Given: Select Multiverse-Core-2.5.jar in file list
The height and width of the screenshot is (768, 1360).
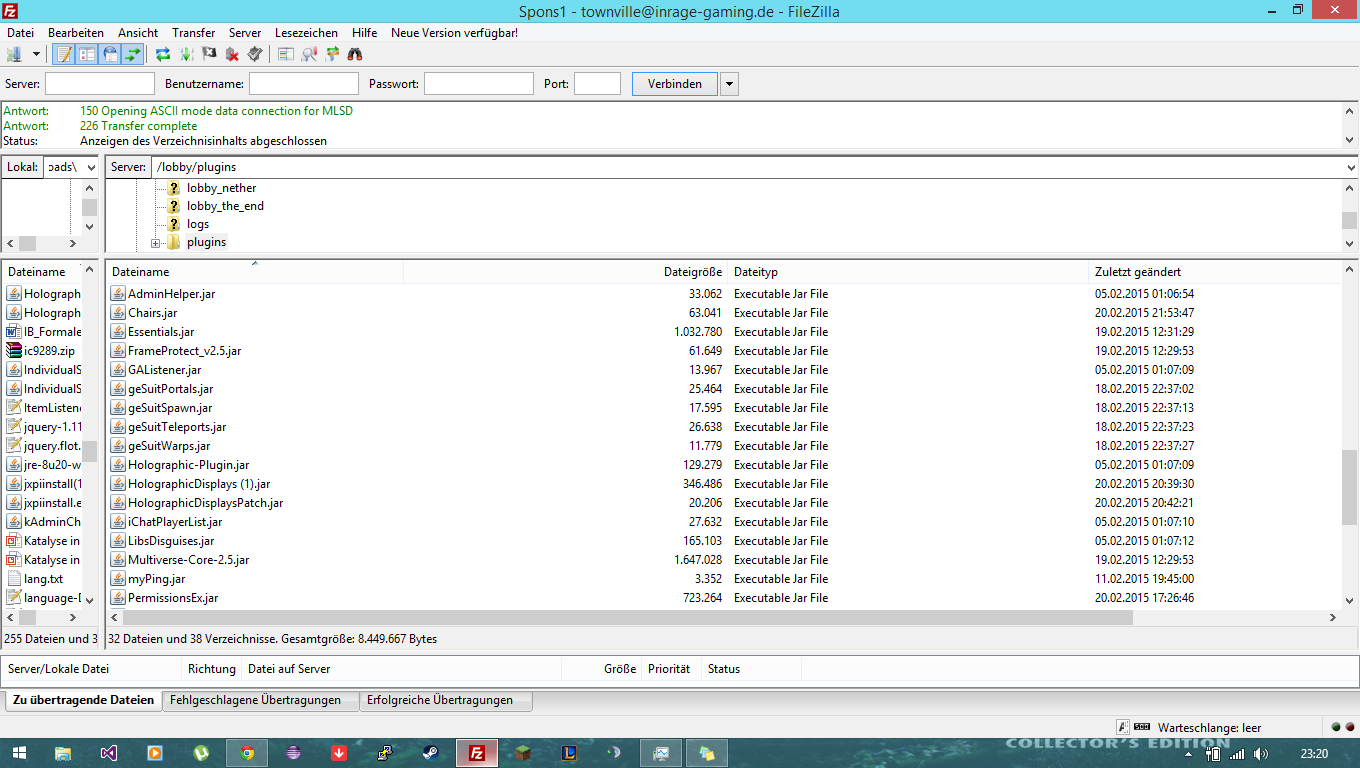Looking at the screenshot, I should pyautogui.click(x=188, y=560).
